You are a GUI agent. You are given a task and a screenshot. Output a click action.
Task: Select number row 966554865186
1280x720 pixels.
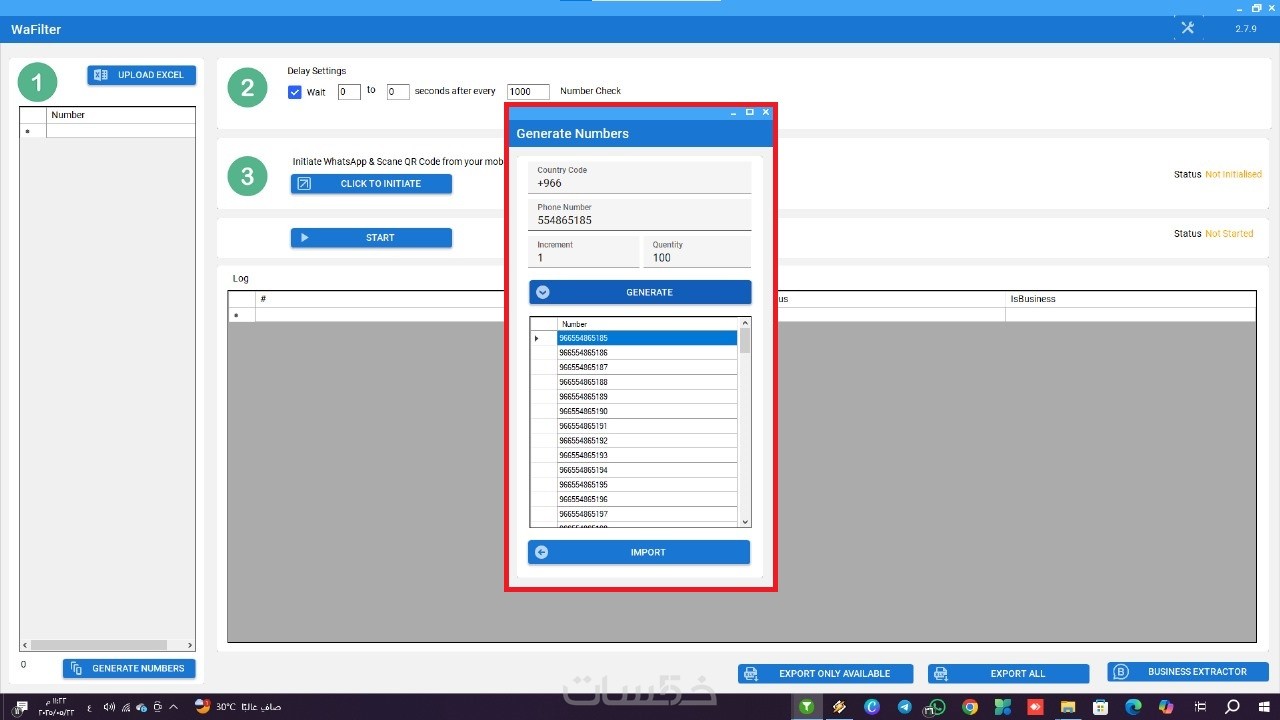647,353
